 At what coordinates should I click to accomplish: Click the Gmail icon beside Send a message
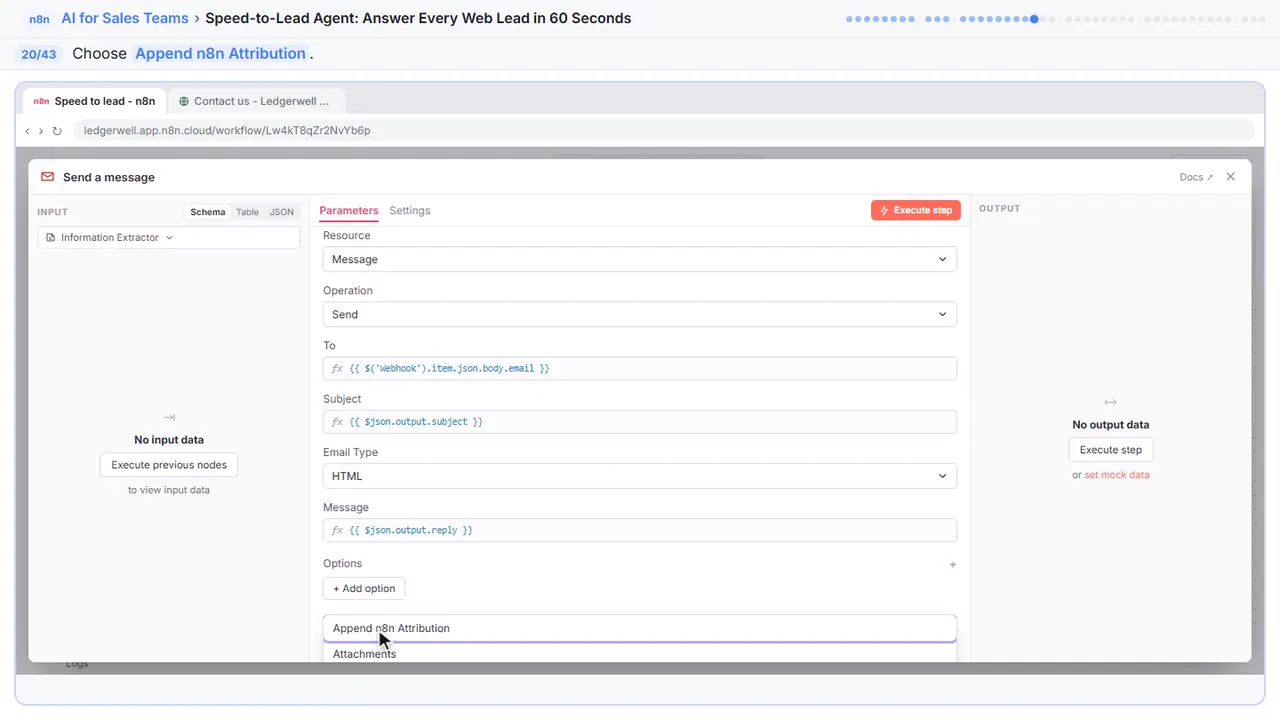point(47,177)
